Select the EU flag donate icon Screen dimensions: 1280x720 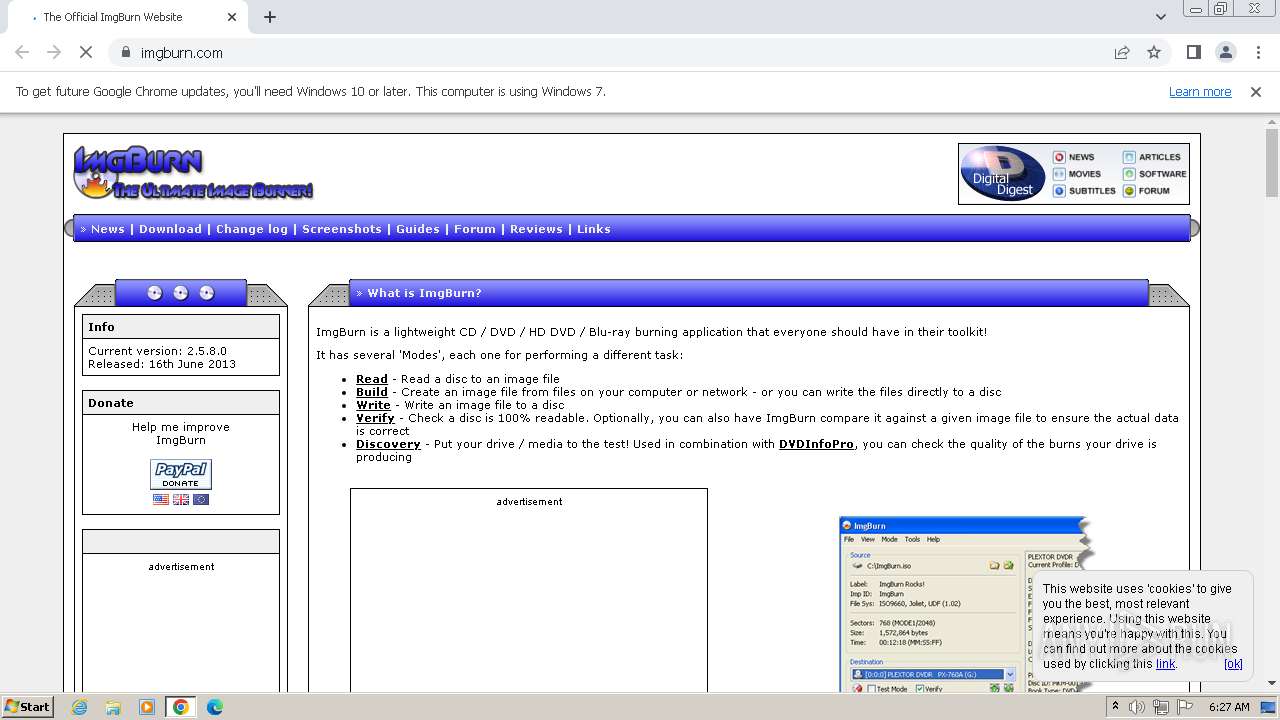201,499
